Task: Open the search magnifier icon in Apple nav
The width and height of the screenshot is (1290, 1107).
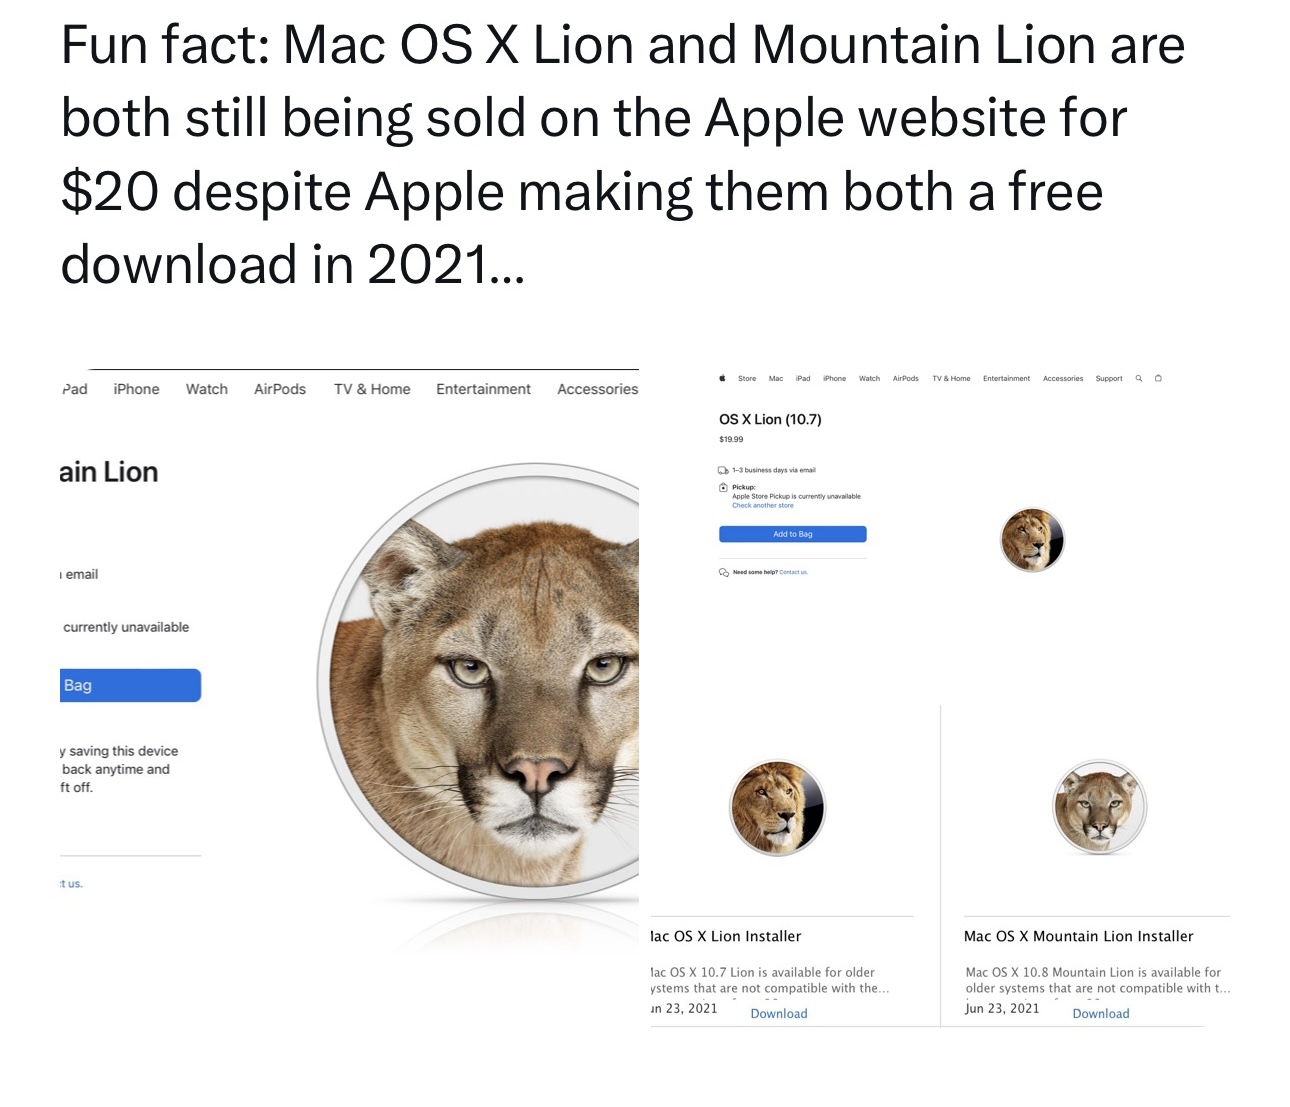Action: (1138, 378)
